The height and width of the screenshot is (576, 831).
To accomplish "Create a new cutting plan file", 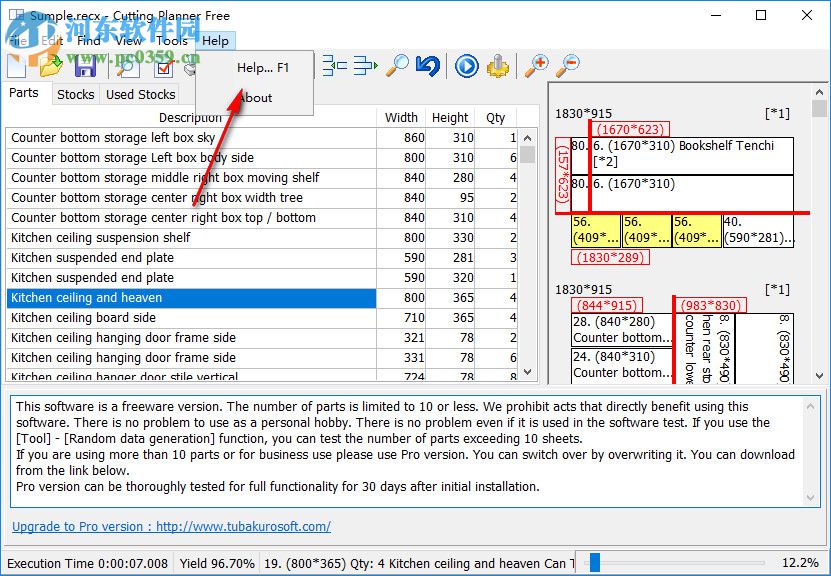I will (x=16, y=66).
